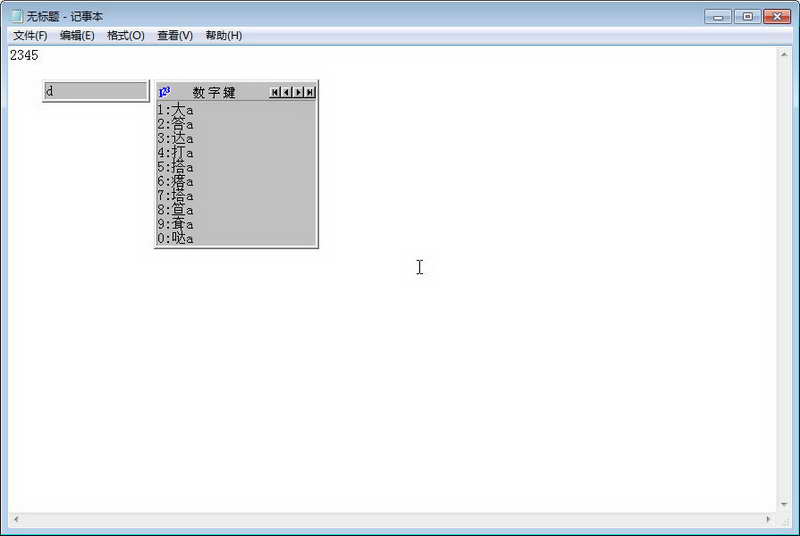
Task: Open the 文件(F) menu
Action: coord(30,36)
